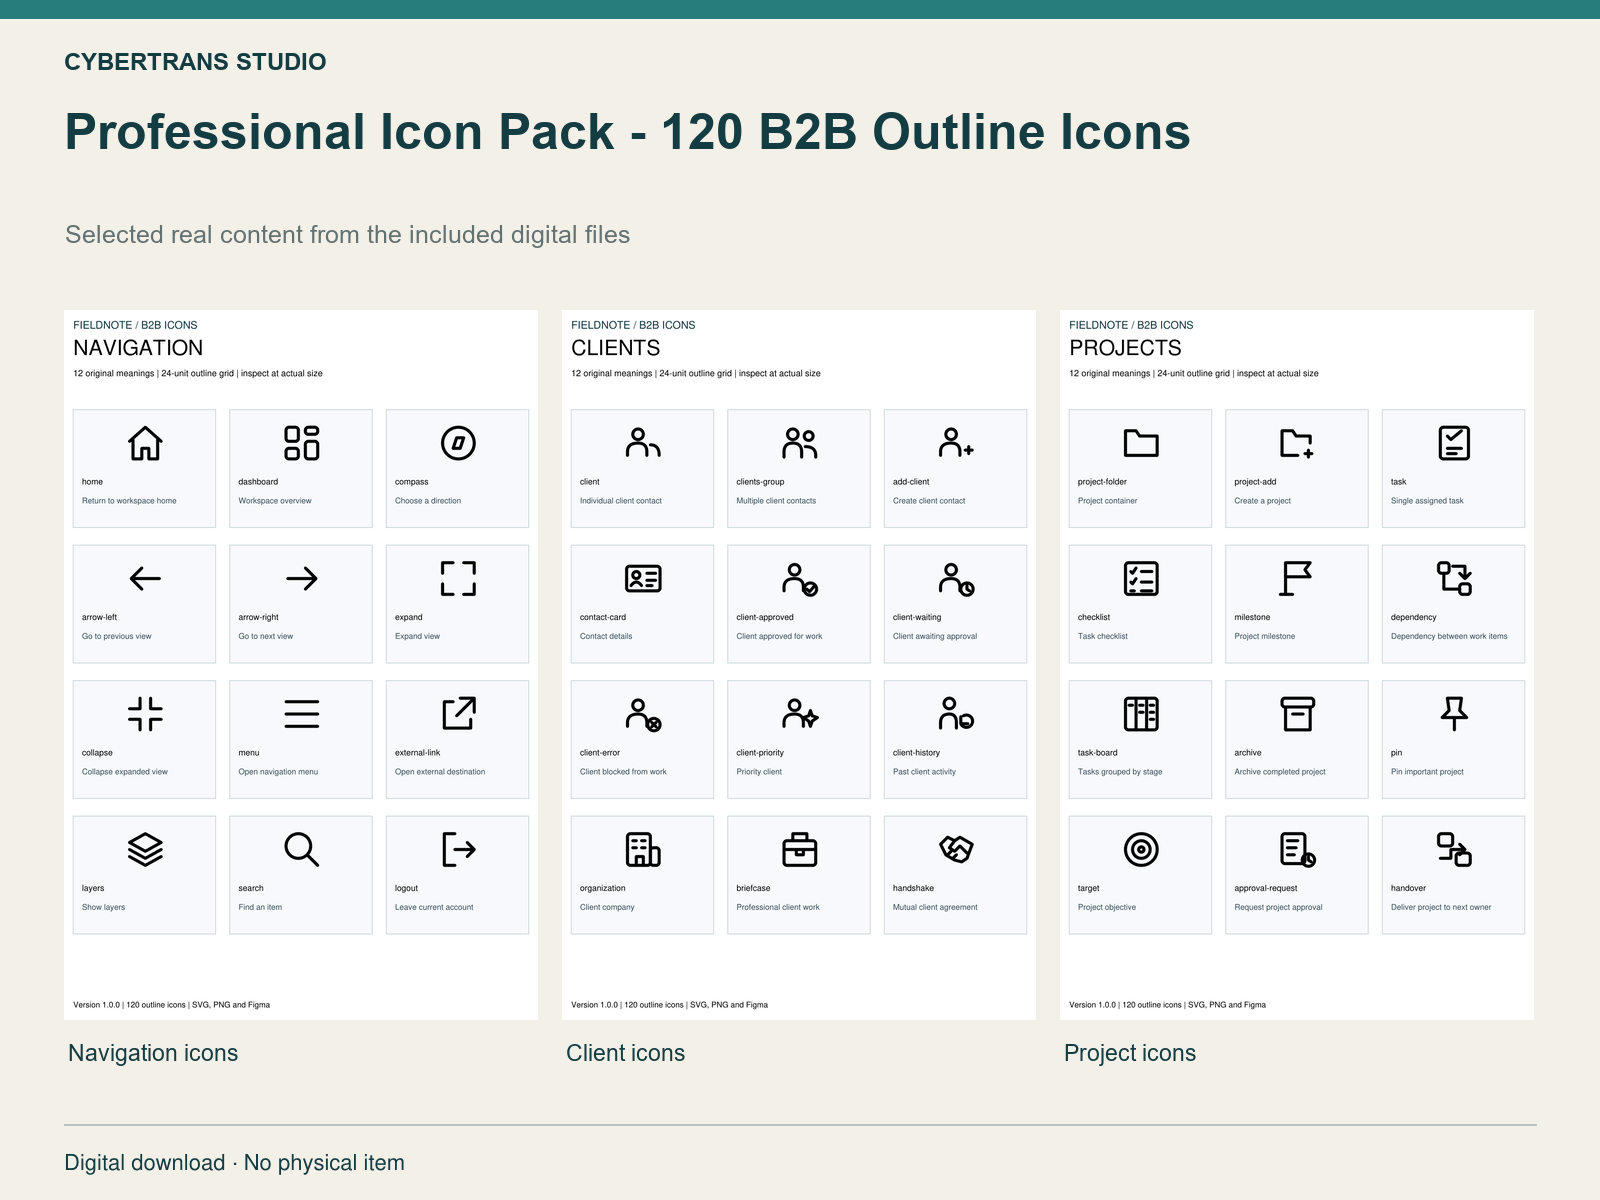The height and width of the screenshot is (1200, 1600).
Task: Click the arrow-left icon
Action: (x=145, y=578)
